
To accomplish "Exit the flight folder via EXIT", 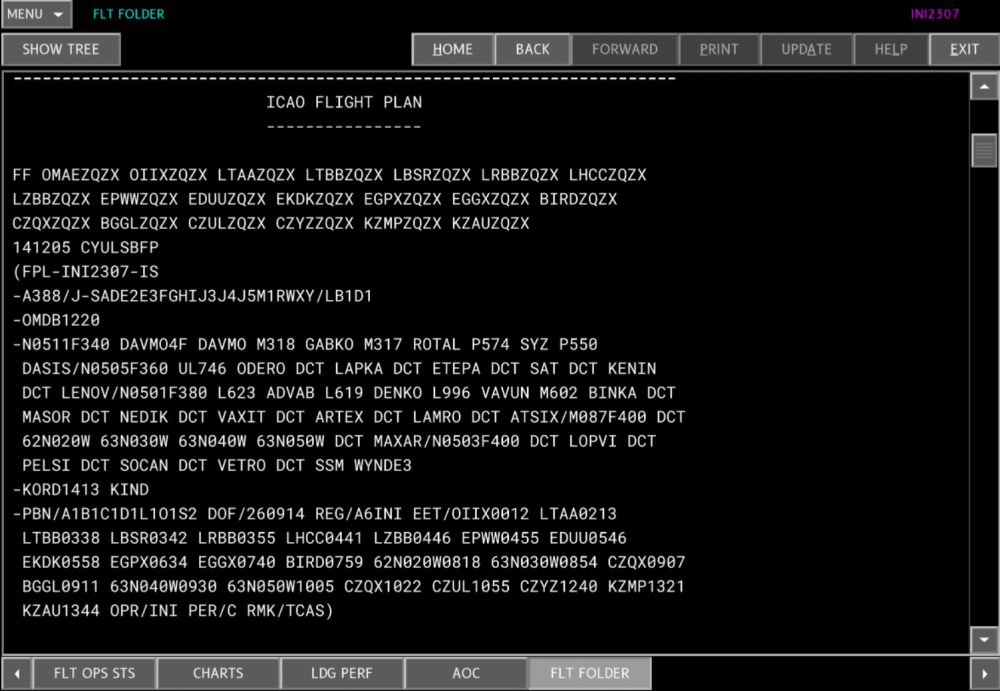I will point(964,50).
